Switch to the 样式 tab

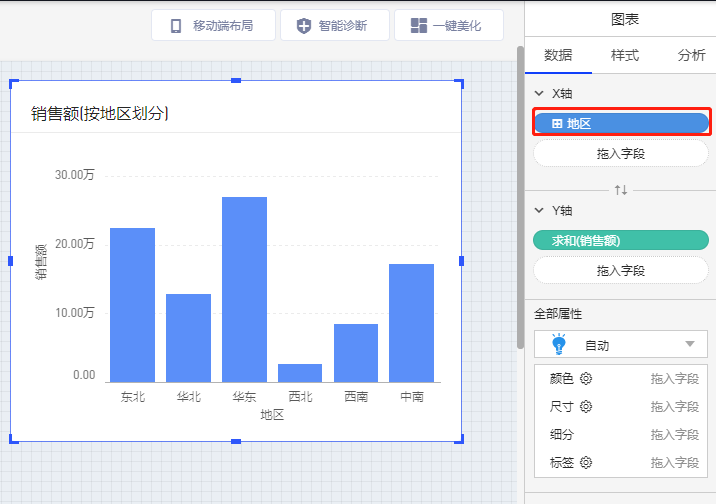625,55
